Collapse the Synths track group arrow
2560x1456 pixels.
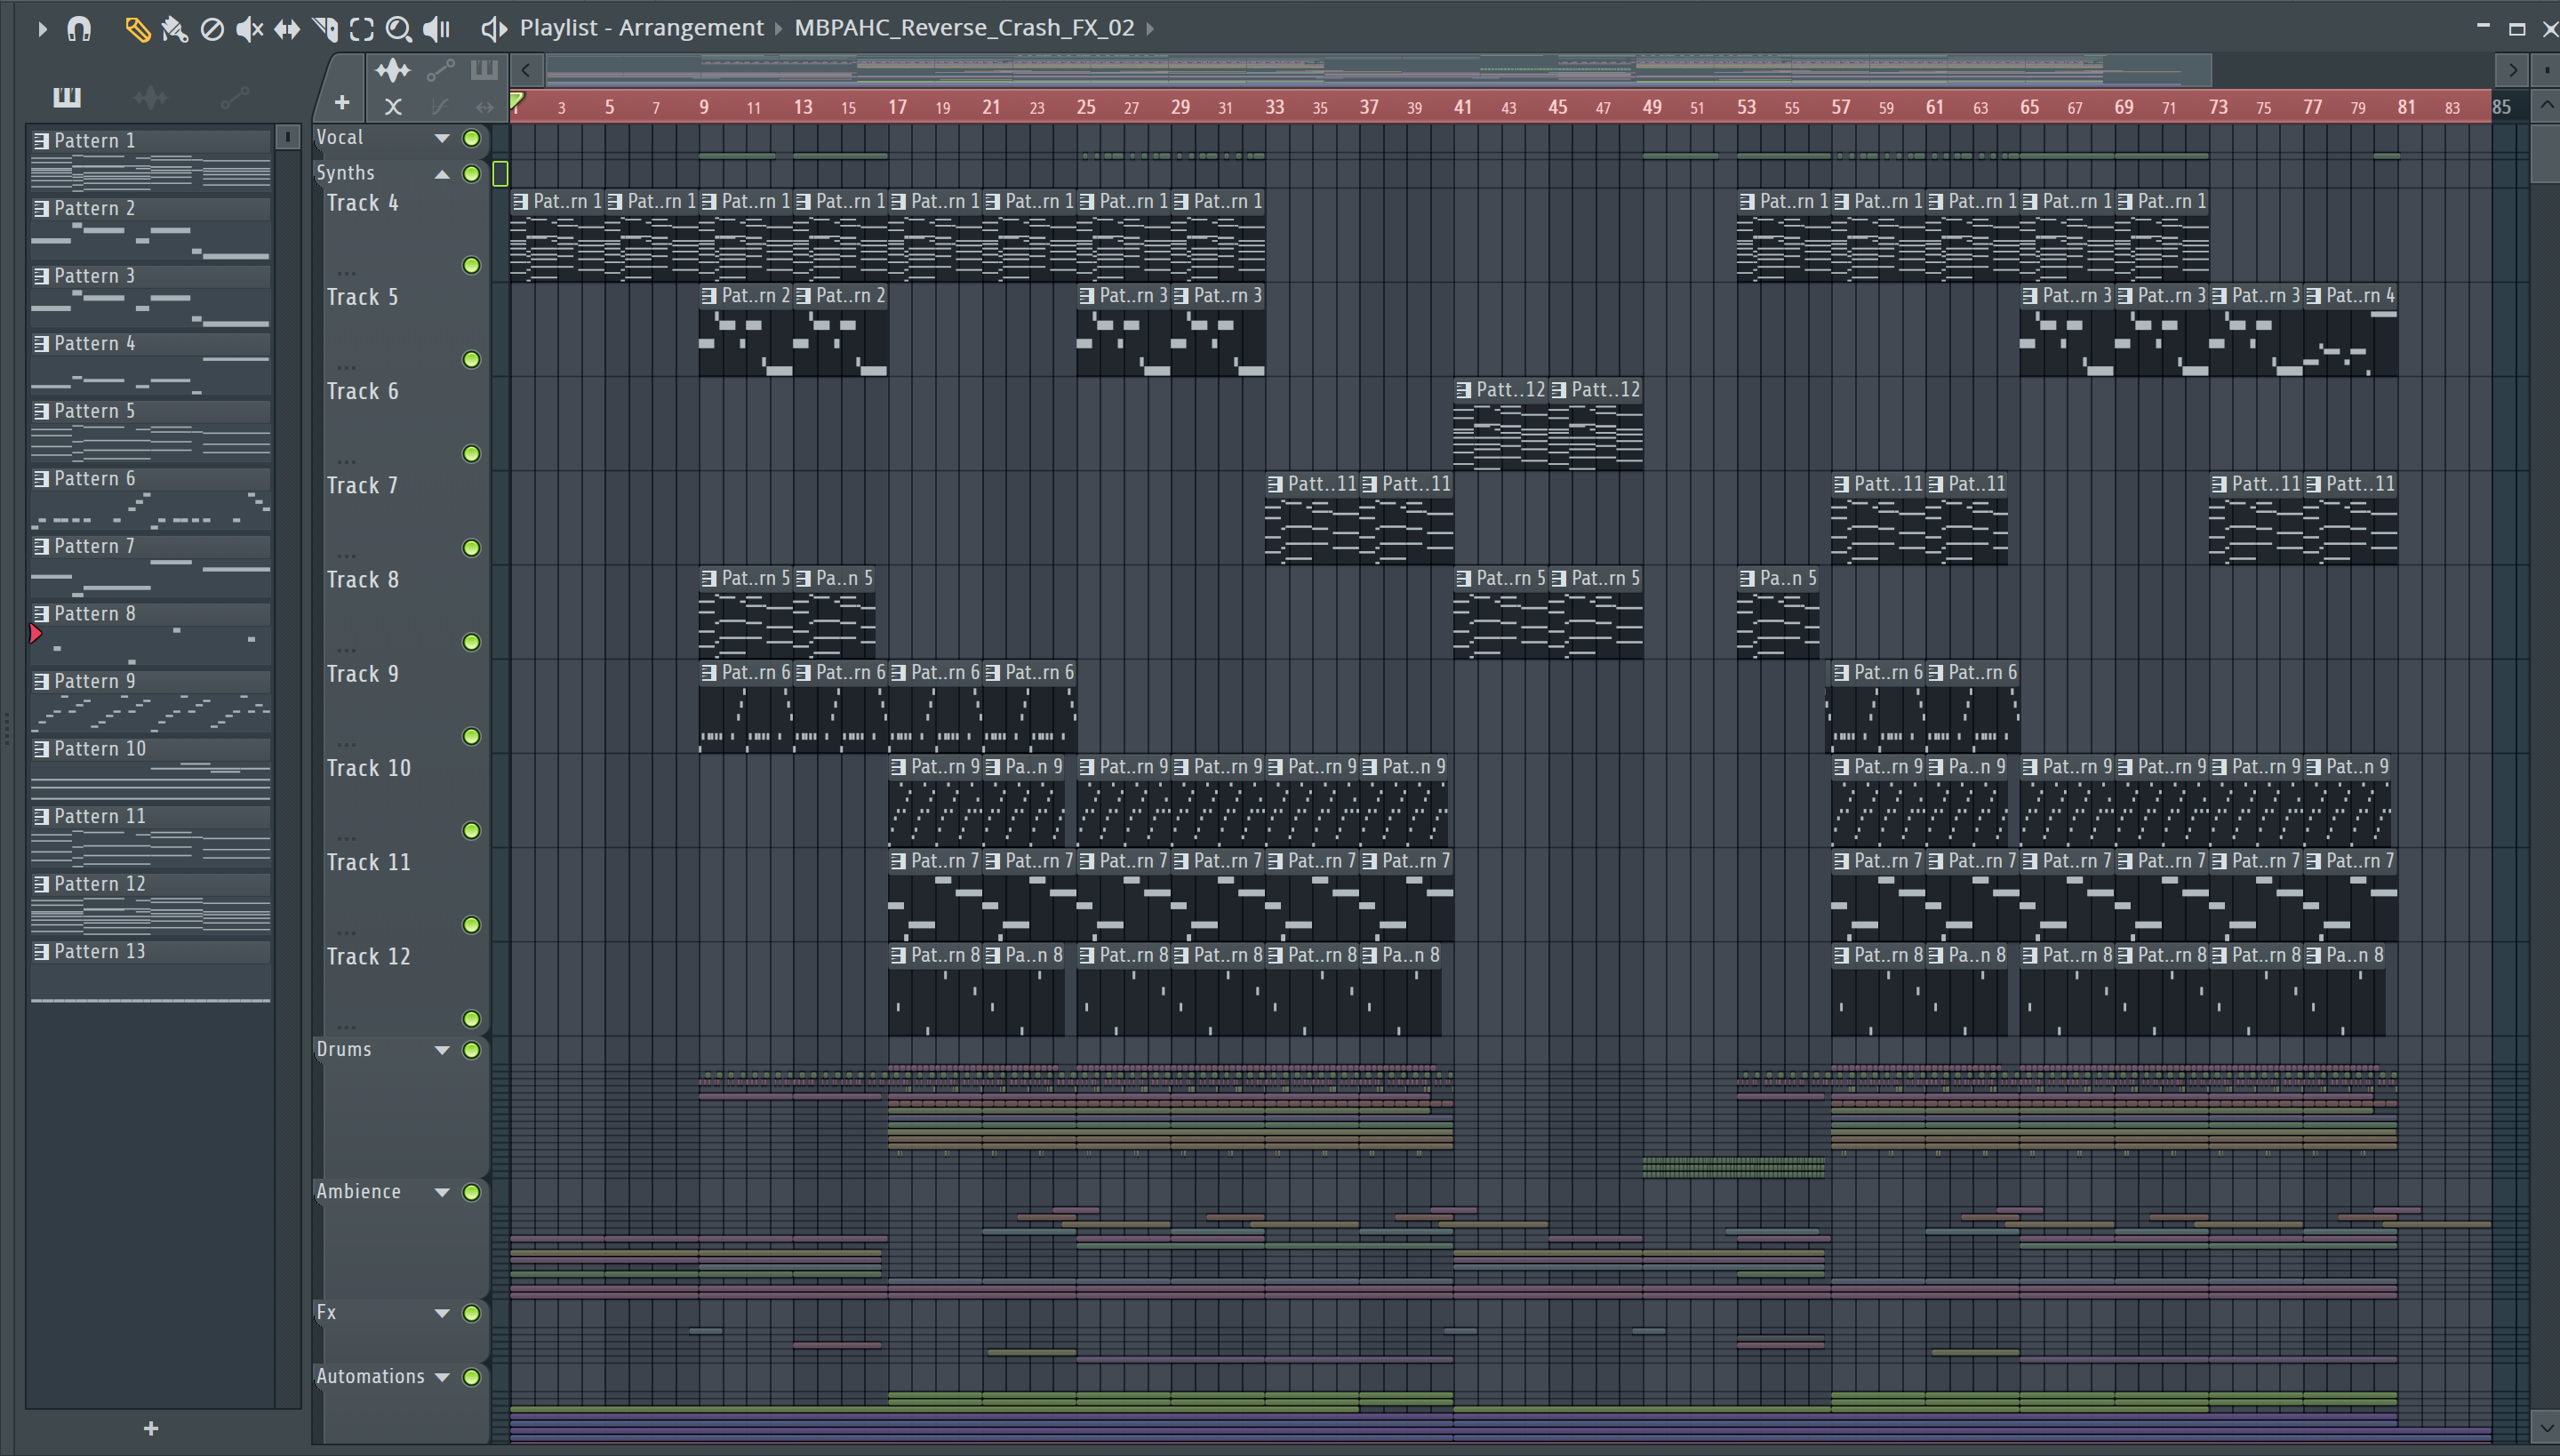pos(441,174)
